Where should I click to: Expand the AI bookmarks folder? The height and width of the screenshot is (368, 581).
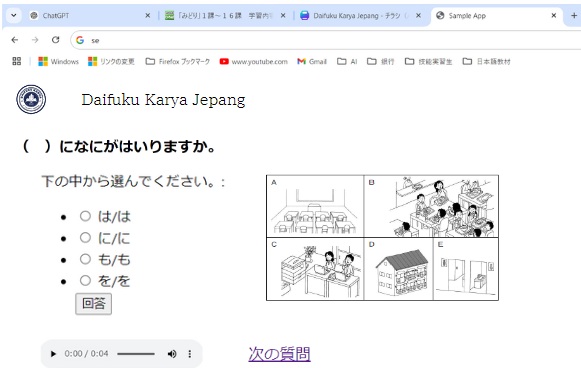[x=347, y=62]
